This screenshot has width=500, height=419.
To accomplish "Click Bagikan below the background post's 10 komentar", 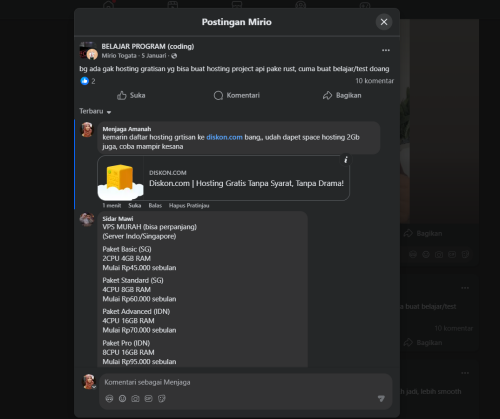I will point(423,343).
